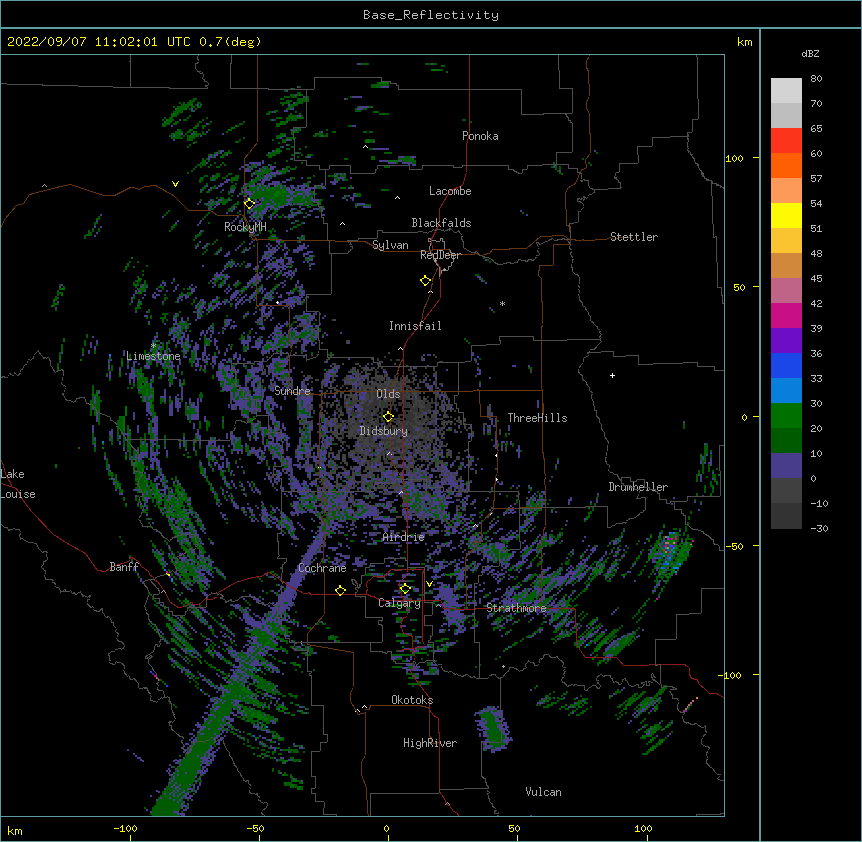Click the Drumheller town label
The height and width of the screenshot is (842, 862).
(638, 487)
